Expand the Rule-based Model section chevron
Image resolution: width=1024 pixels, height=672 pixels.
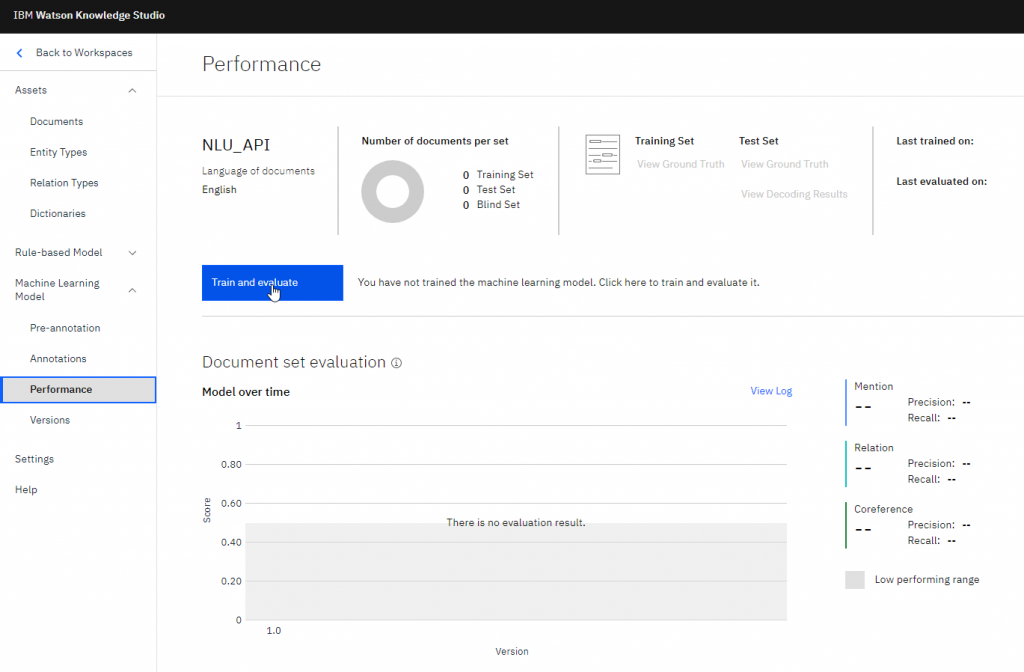[x=133, y=253]
